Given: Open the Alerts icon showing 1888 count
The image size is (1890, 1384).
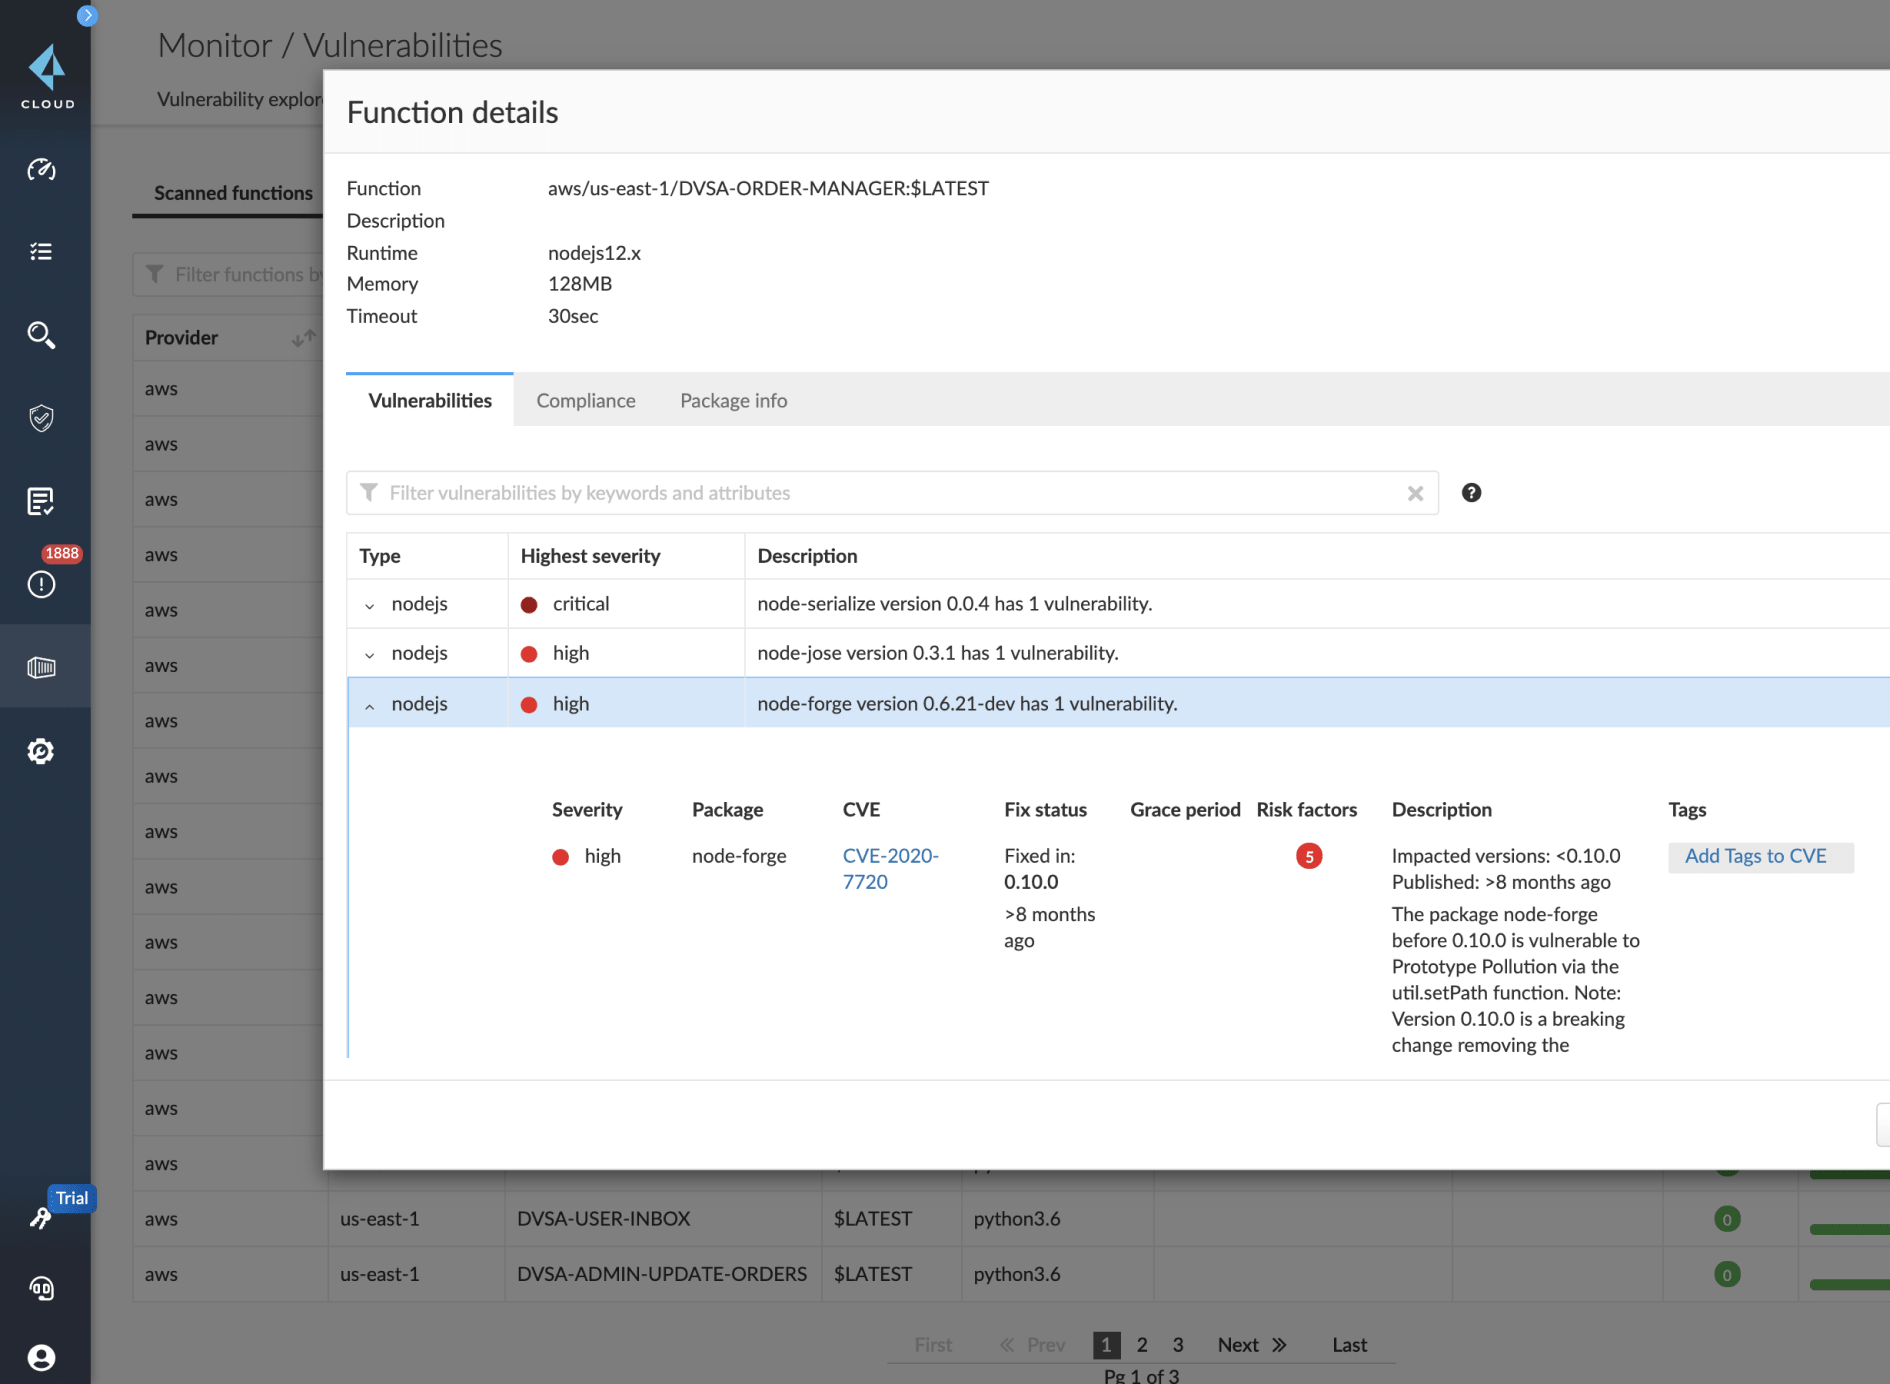Looking at the screenshot, I should point(41,585).
